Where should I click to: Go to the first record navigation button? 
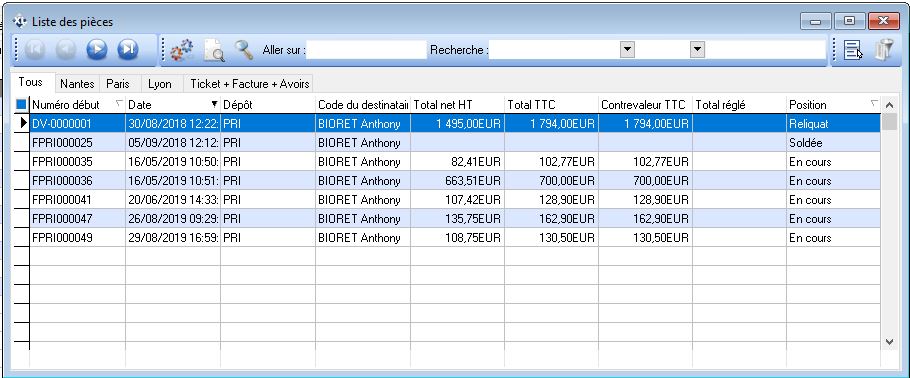pyautogui.click(x=35, y=50)
